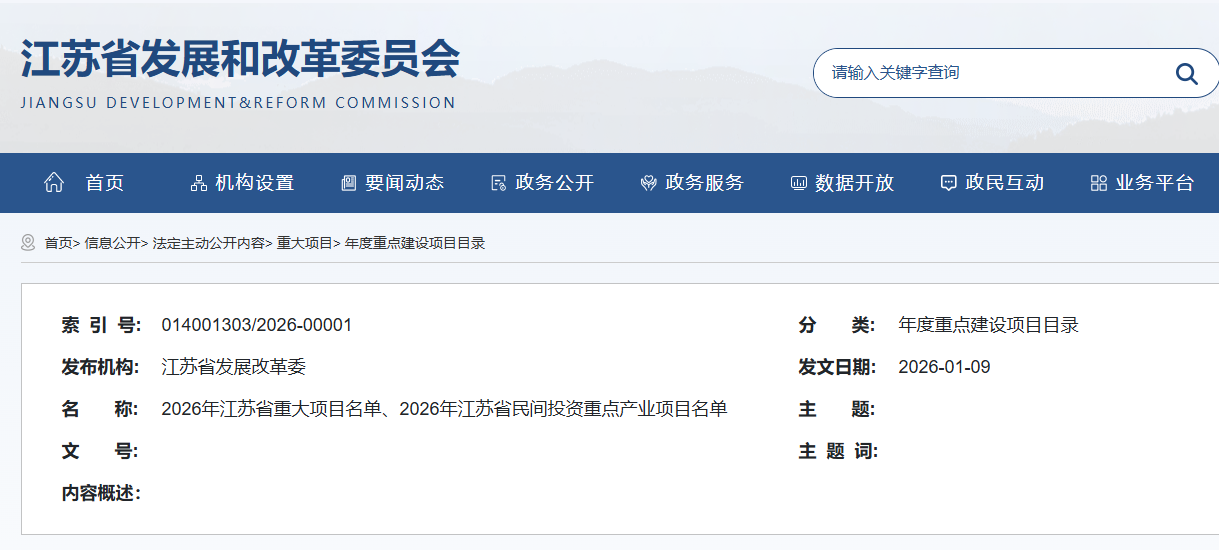Select the 业务平台 navigation item
The height and width of the screenshot is (550, 1219).
pos(1154,183)
